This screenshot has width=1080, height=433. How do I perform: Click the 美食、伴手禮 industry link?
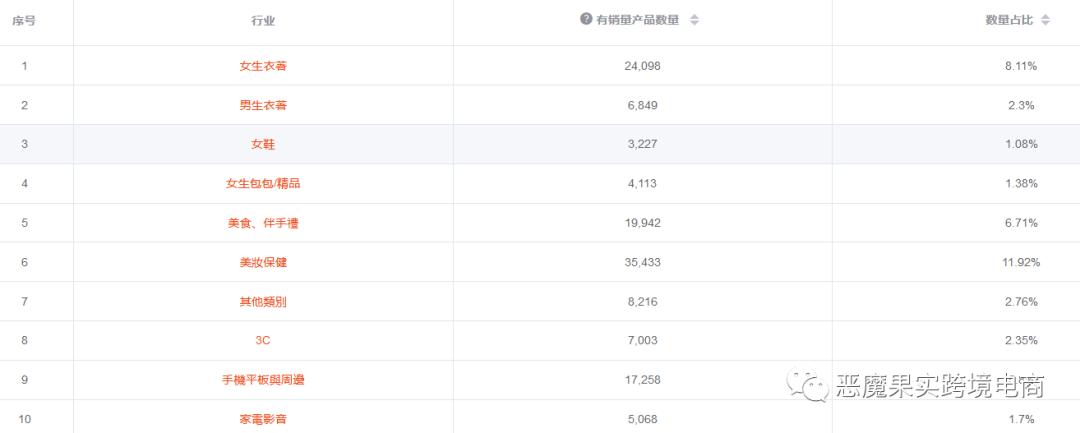tap(263, 223)
